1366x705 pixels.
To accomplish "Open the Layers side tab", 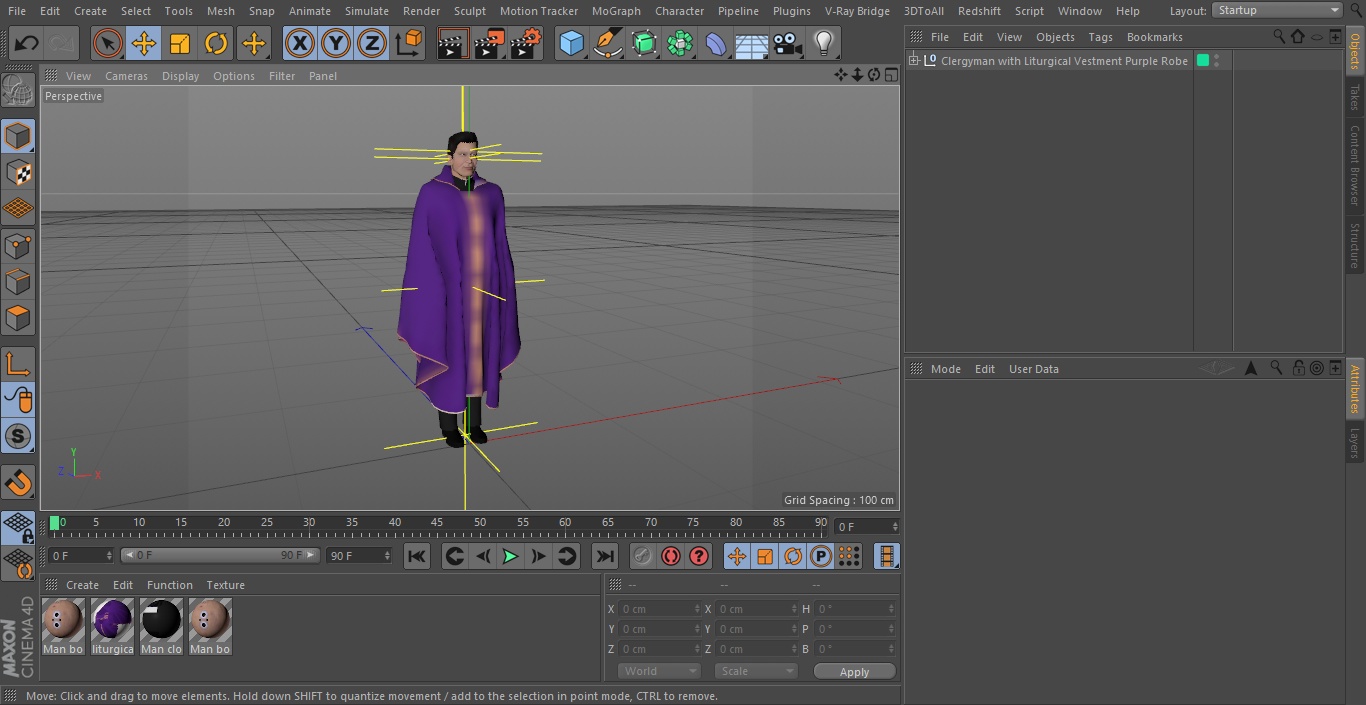I will coord(1355,443).
